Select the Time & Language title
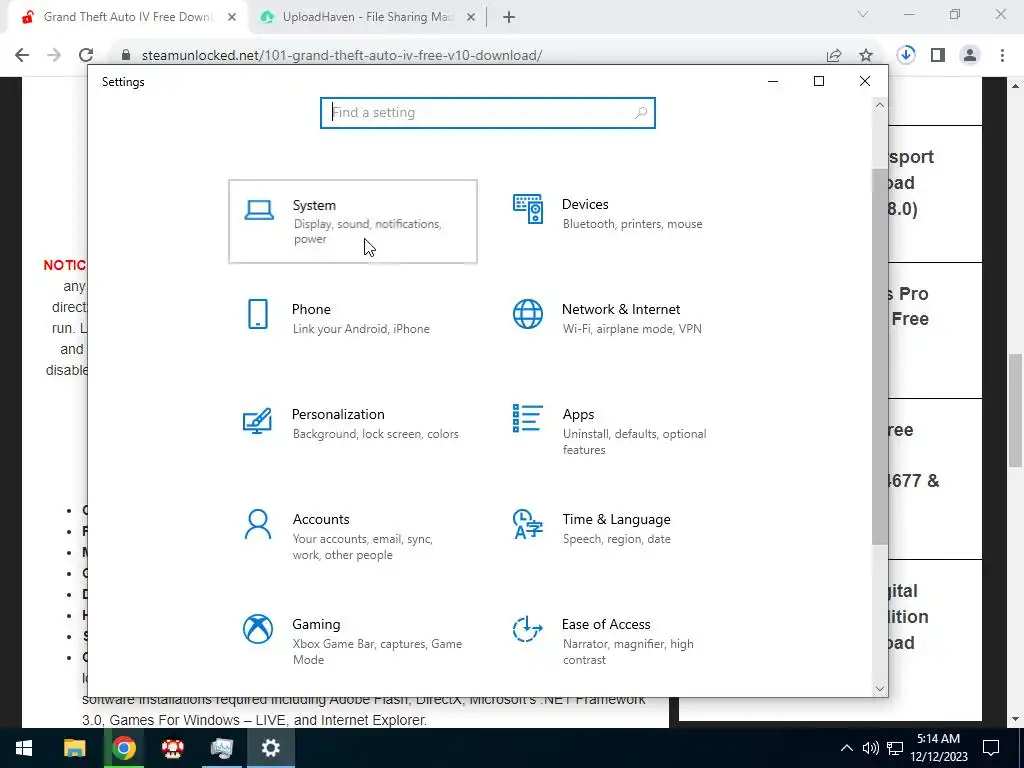The image size is (1024, 768). (616, 519)
